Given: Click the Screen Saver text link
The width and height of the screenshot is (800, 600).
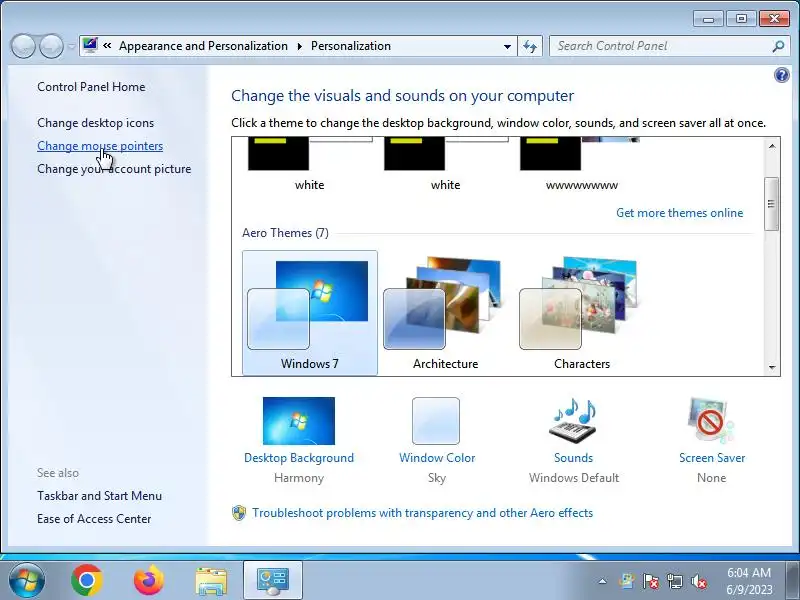Looking at the screenshot, I should point(712,458).
